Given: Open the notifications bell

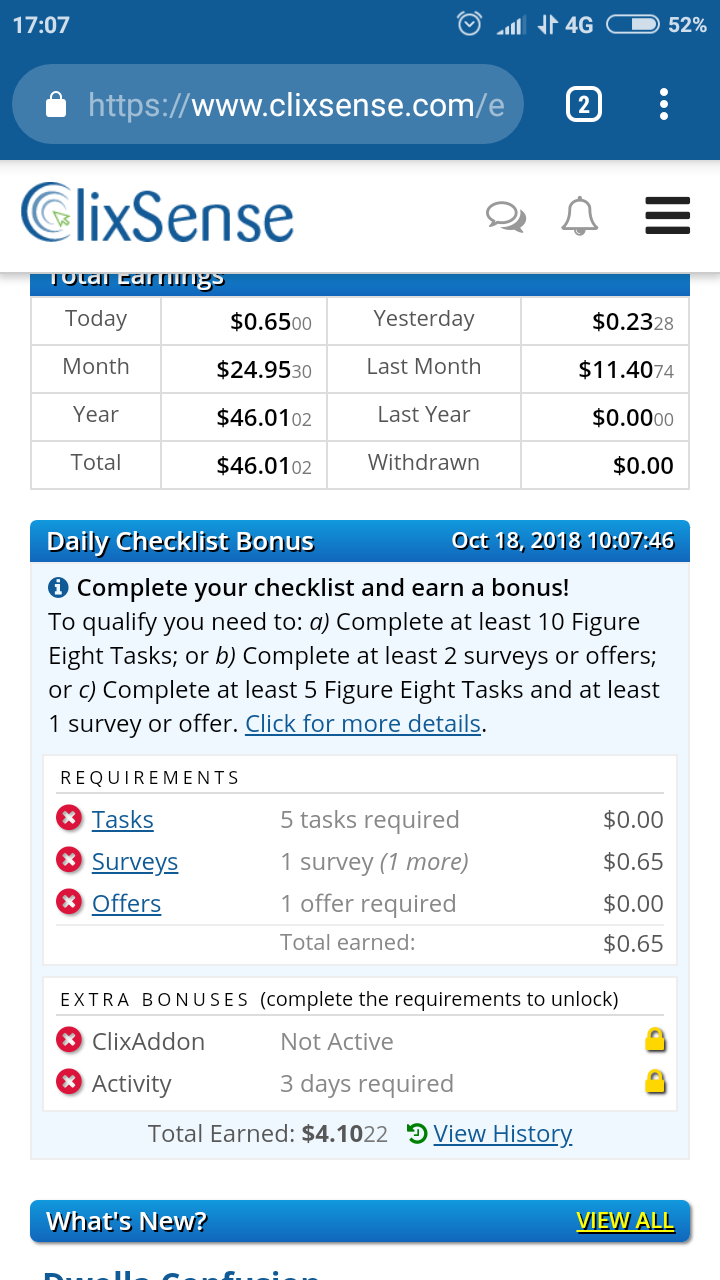Looking at the screenshot, I should 580,216.
